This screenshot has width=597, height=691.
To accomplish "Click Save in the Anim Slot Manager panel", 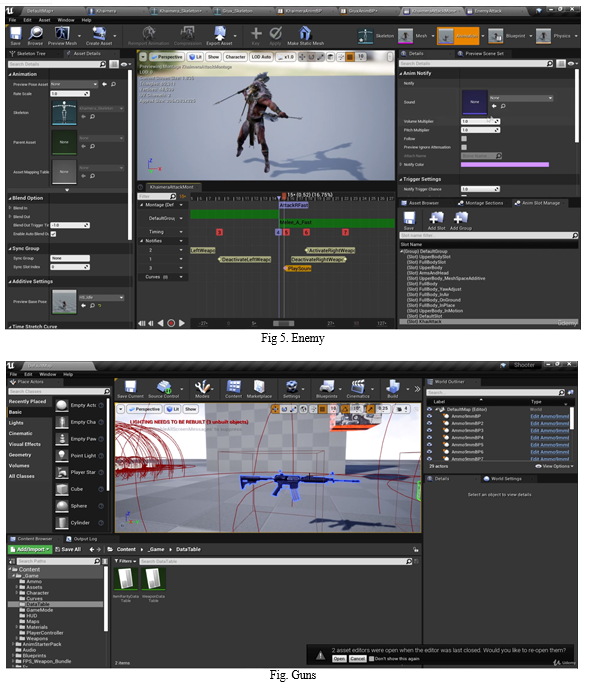I will coord(409,218).
